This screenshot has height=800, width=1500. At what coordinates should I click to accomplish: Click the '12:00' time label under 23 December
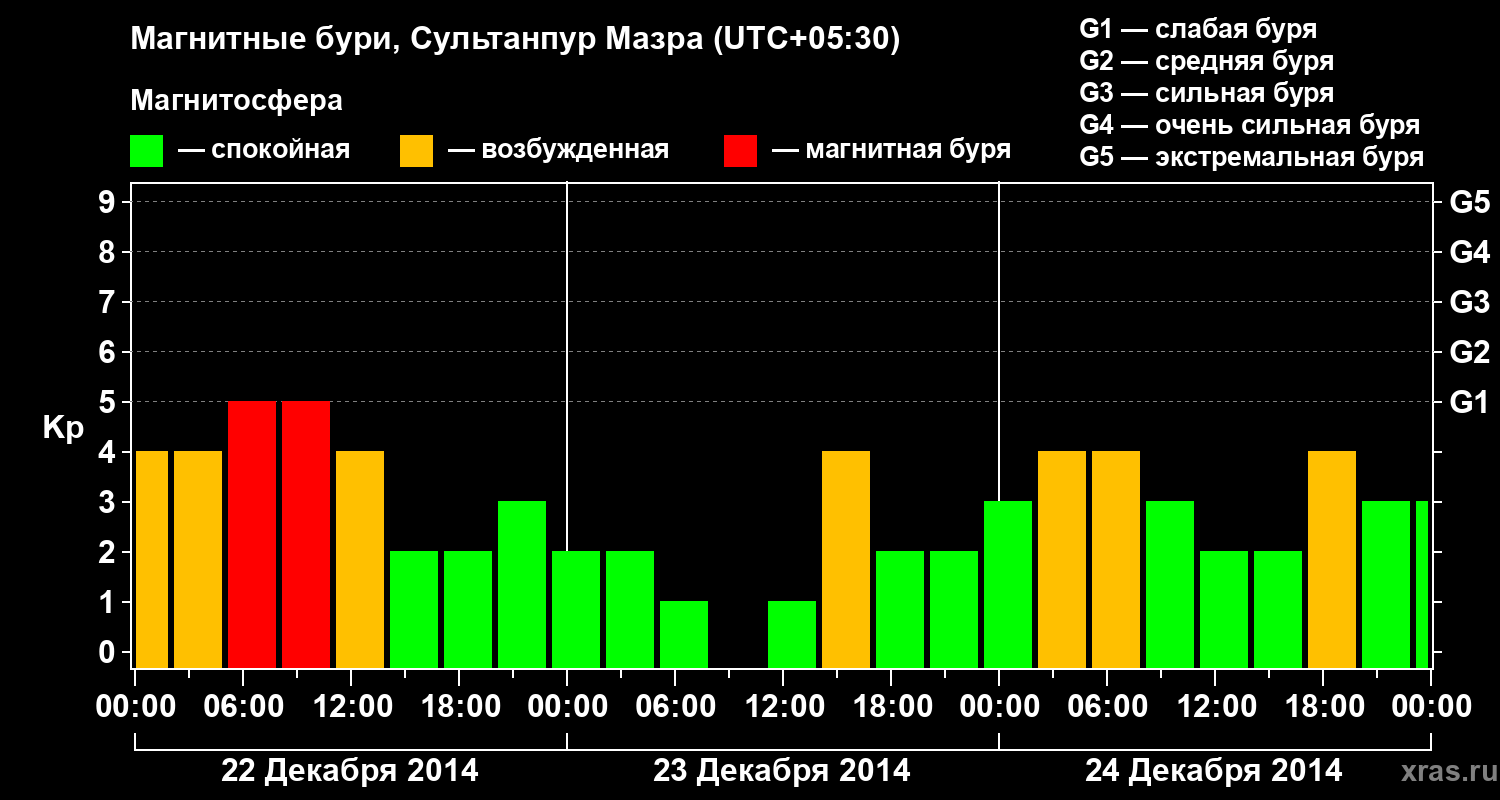(x=784, y=707)
